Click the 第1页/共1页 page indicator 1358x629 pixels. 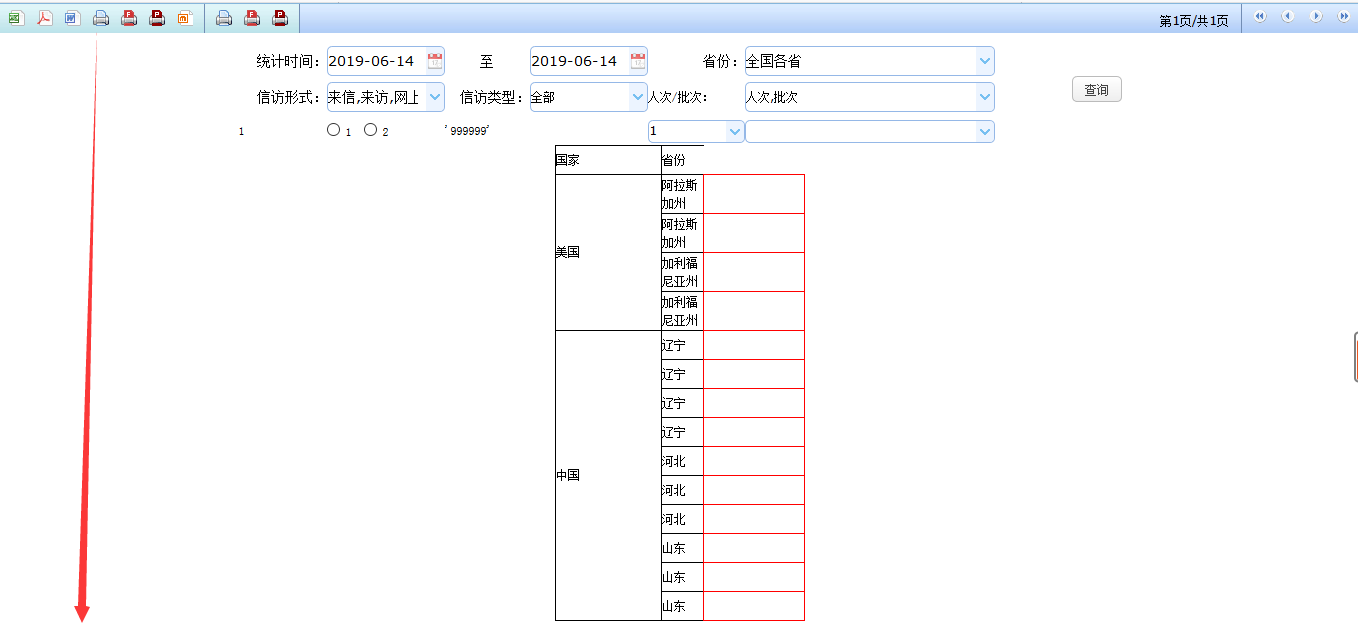click(1194, 21)
